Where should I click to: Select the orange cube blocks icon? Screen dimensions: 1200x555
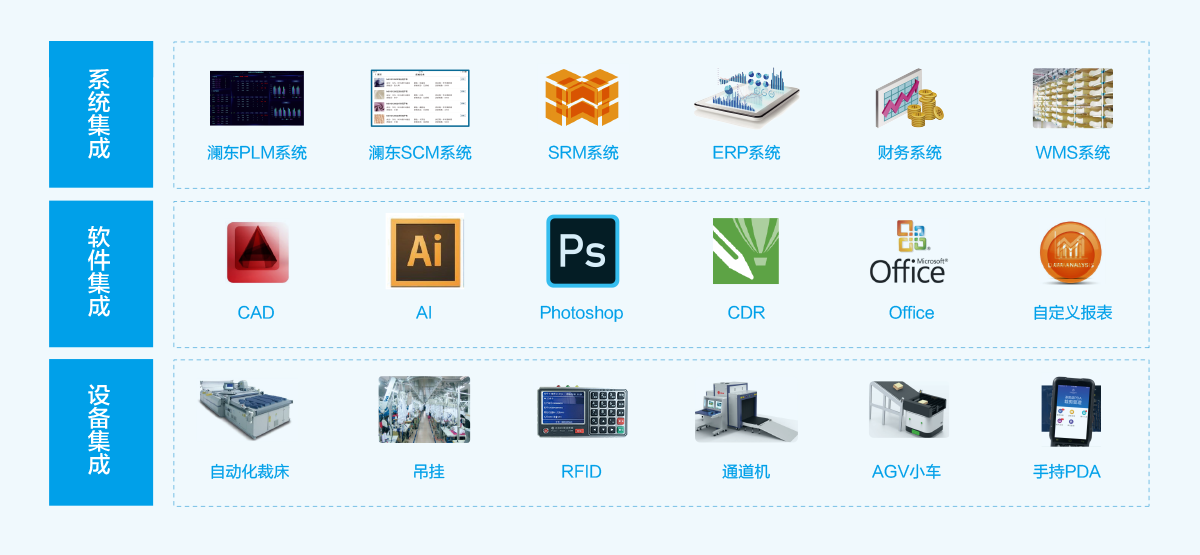[x=583, y=98]
